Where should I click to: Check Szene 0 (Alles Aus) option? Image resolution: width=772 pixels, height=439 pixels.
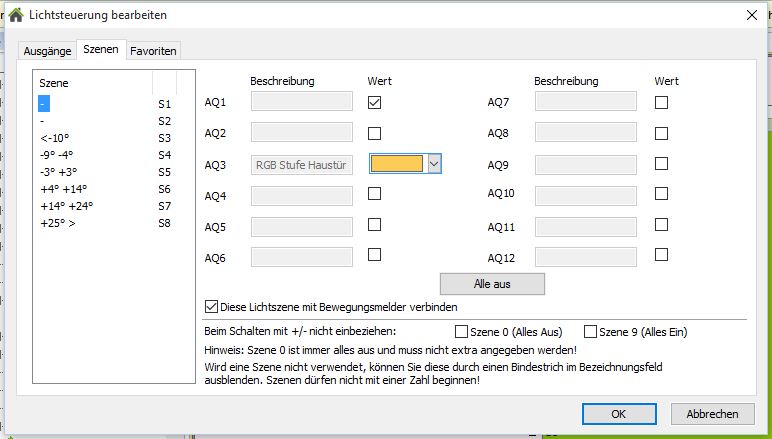[x=462, y=332]
